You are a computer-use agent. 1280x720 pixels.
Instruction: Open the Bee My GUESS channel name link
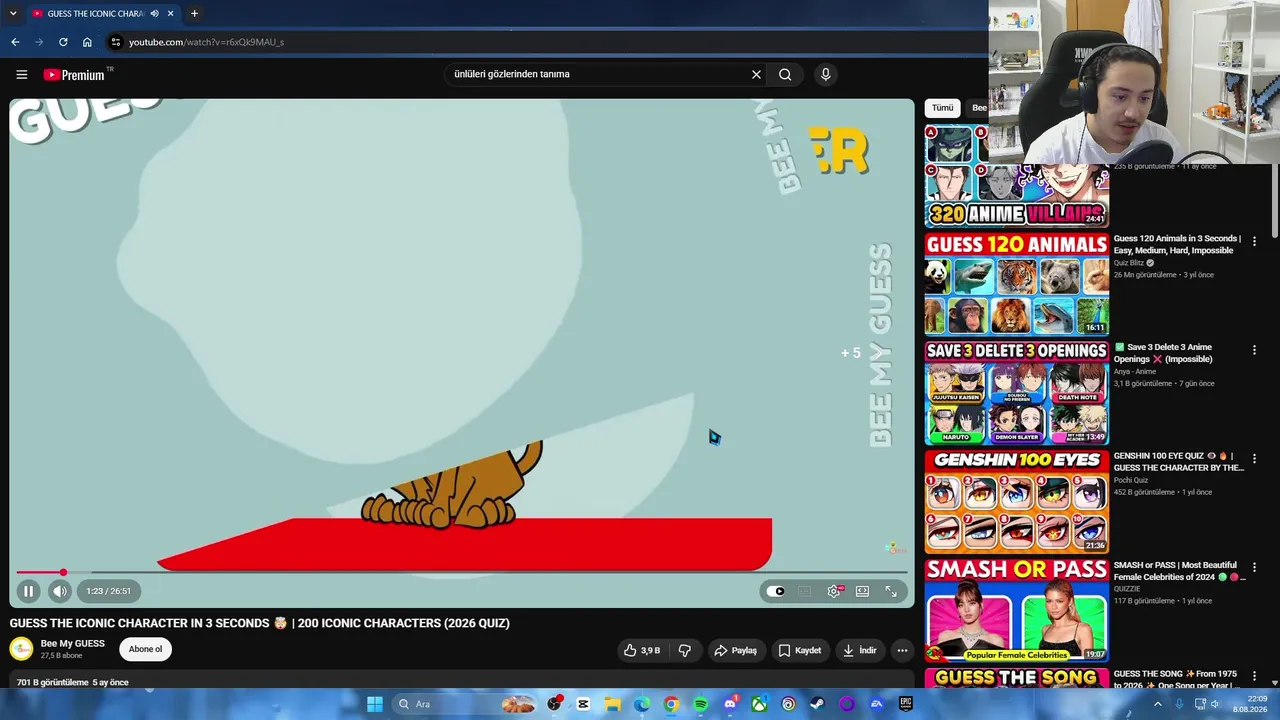click(73, 644)
